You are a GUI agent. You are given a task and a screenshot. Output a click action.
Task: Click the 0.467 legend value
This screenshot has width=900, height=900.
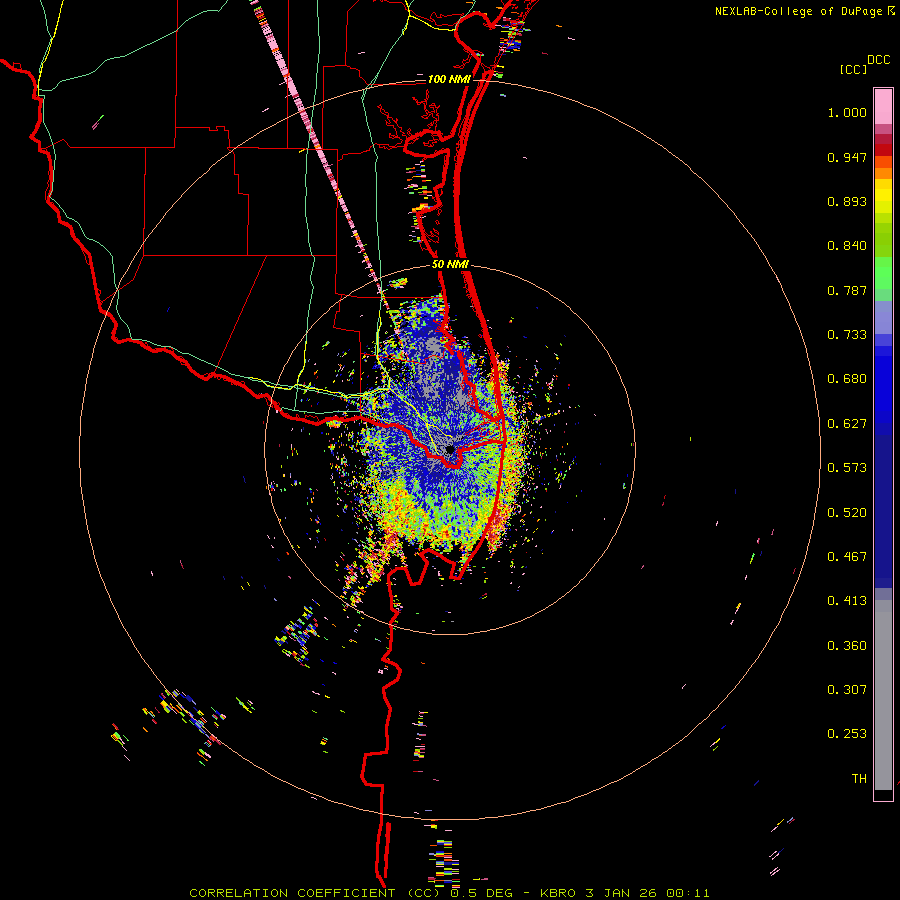click(847, 557)
